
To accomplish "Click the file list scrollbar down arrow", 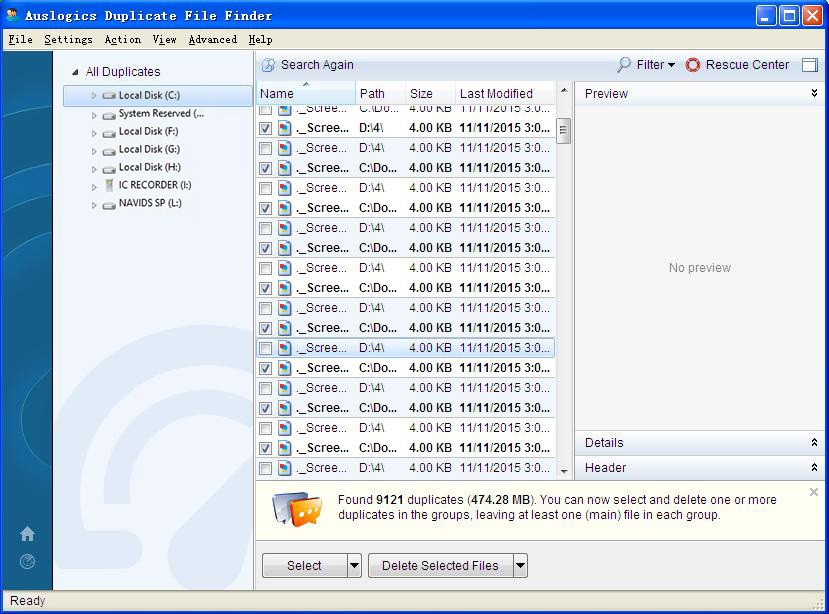I will pos(564,471).
